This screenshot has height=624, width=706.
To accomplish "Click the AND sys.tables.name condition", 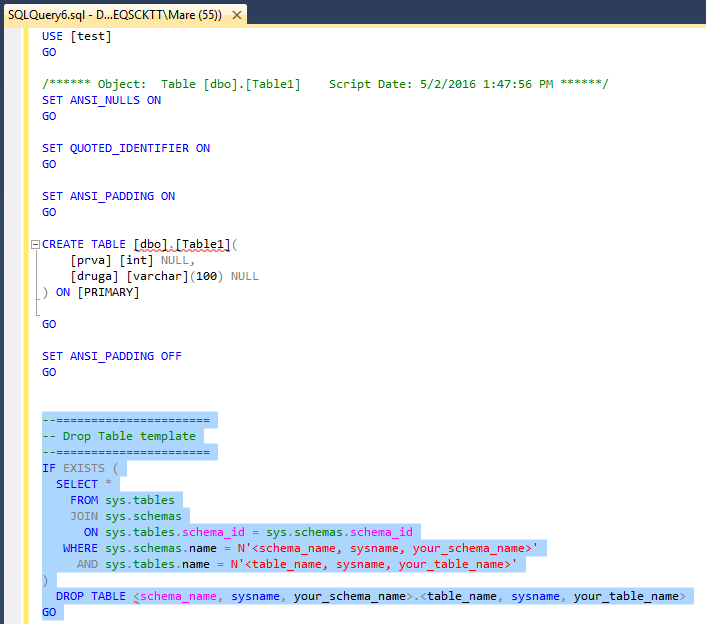I will pyautogui.click(x=300, y=564).
